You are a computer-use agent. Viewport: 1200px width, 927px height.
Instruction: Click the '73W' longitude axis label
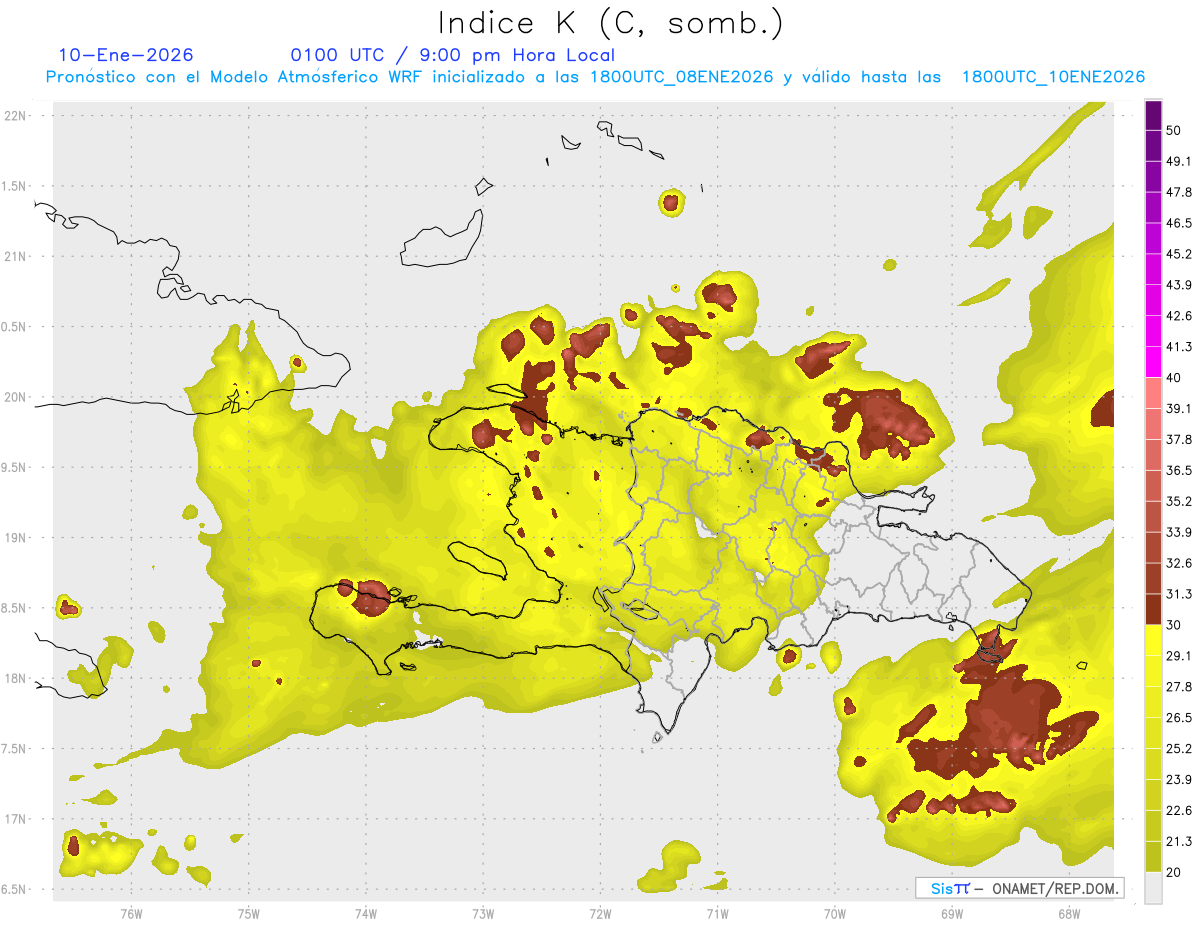pos(483,914)
